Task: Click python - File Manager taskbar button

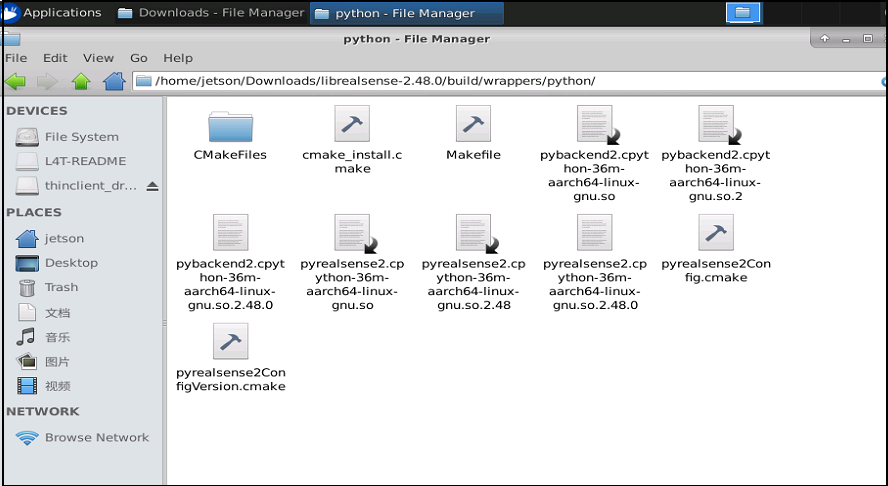Action: pyautogui.click(x=406, y=13)
